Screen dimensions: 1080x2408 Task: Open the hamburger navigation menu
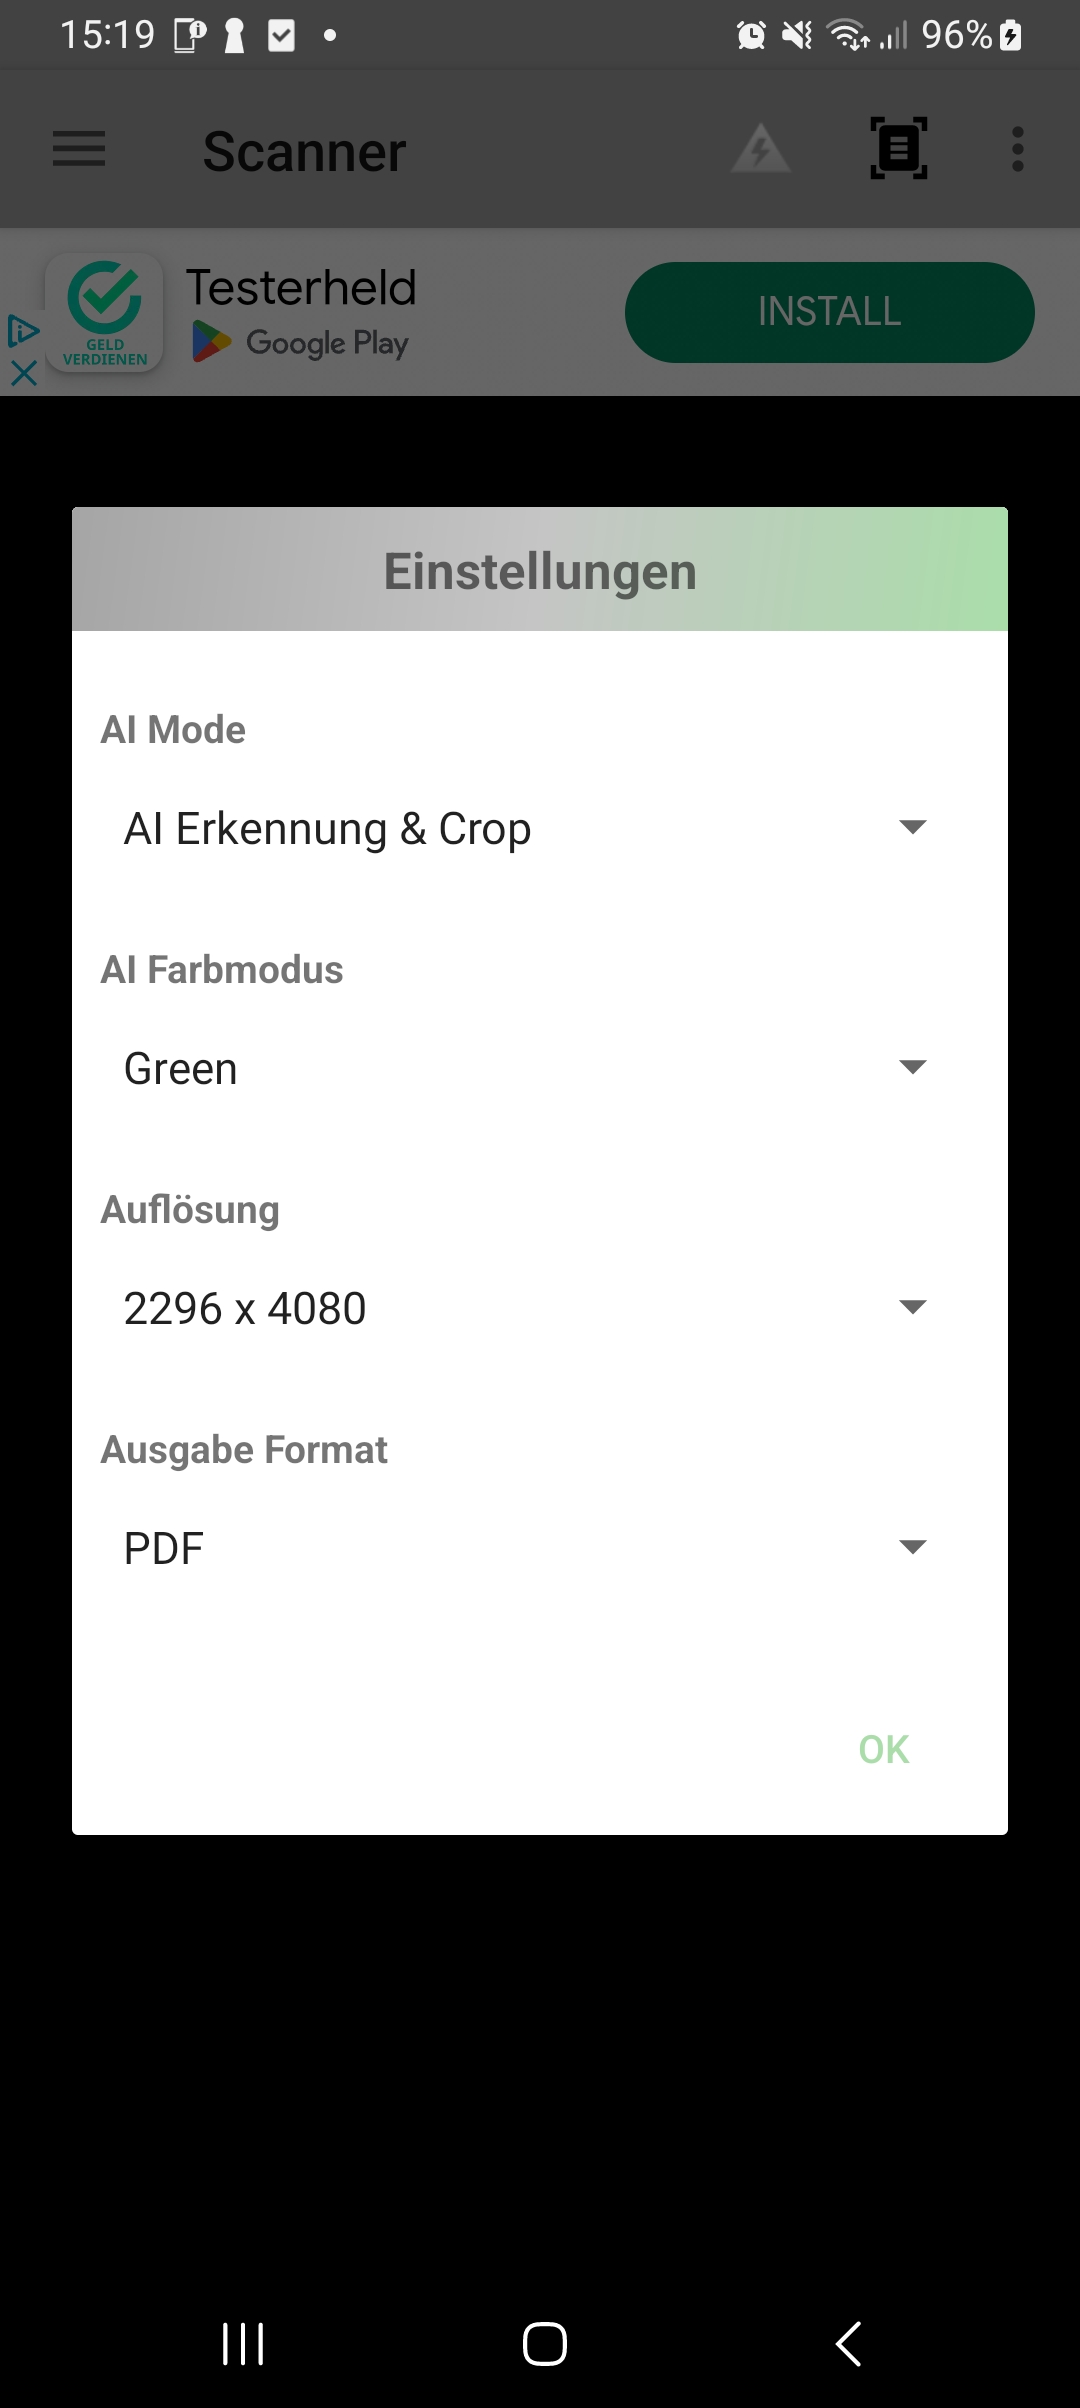pos(79,150)
